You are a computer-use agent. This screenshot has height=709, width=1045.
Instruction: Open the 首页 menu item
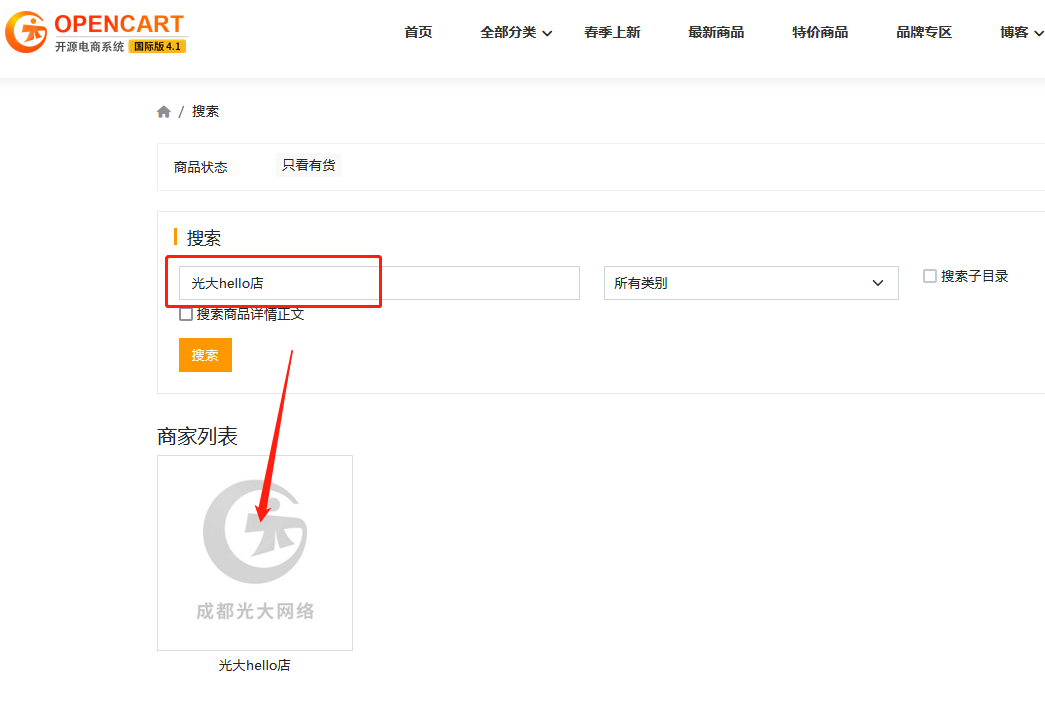click(418, 32)
